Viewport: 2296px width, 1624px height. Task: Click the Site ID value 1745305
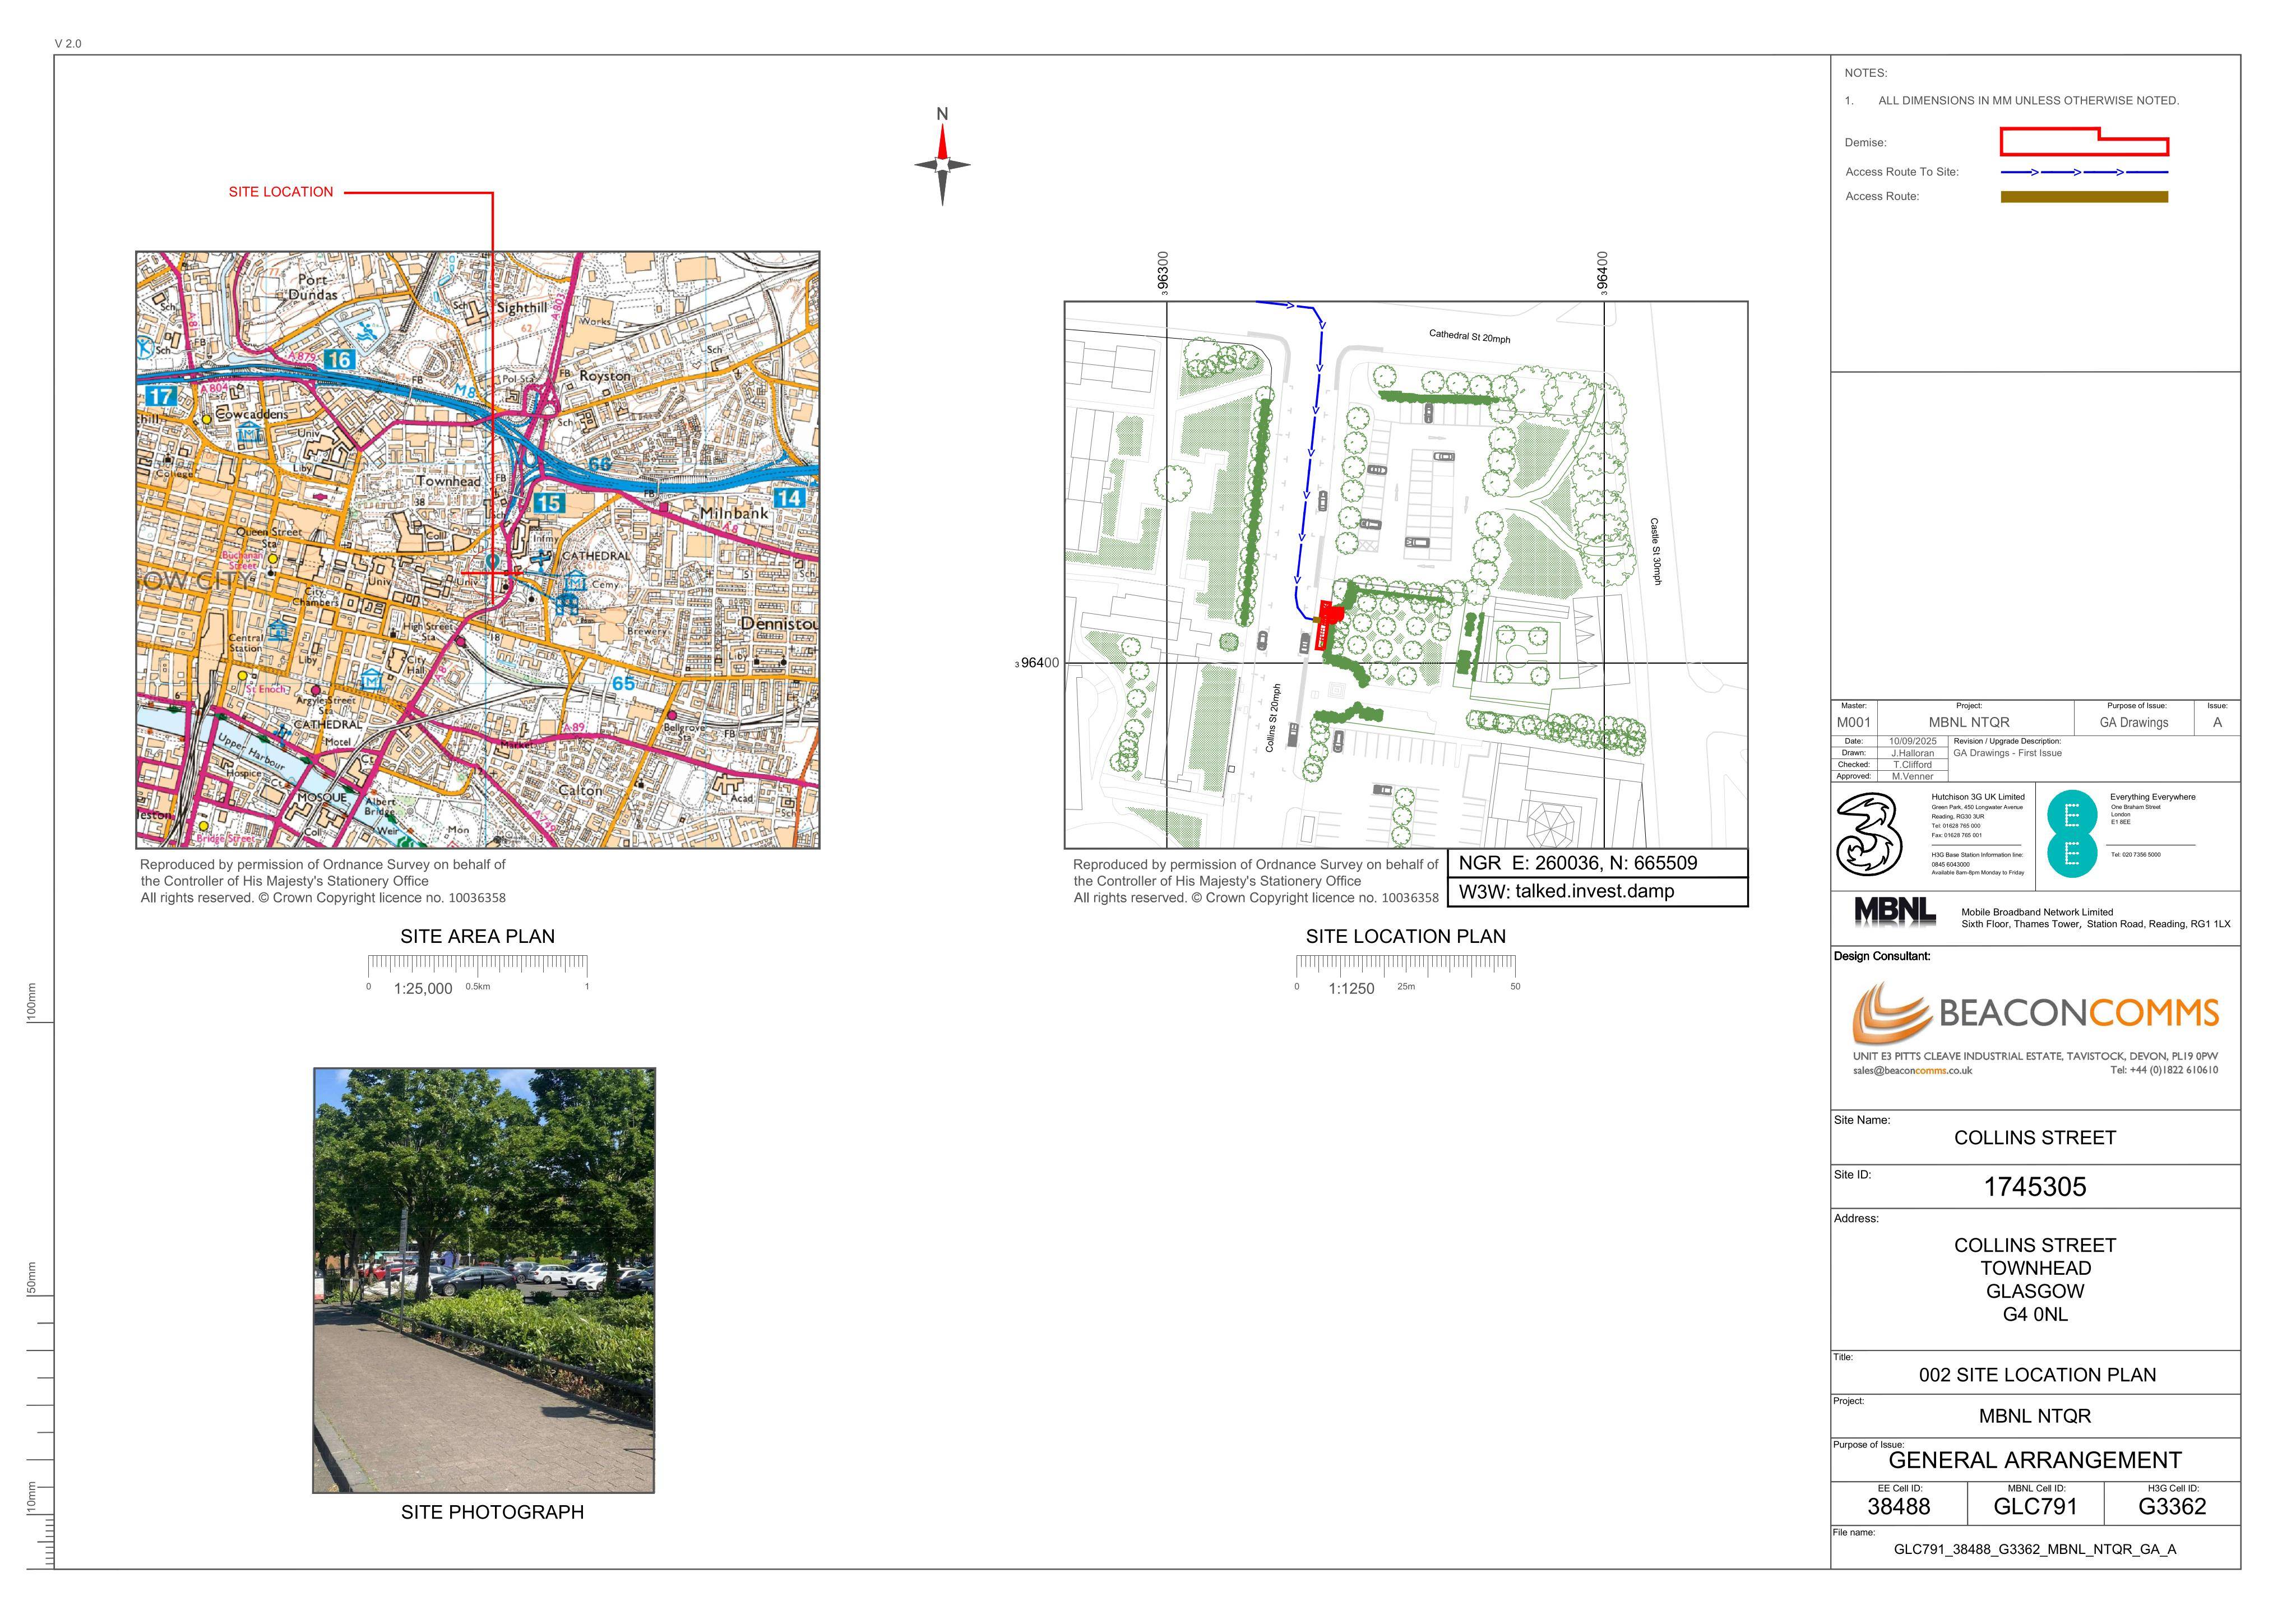point(2035,1187)
